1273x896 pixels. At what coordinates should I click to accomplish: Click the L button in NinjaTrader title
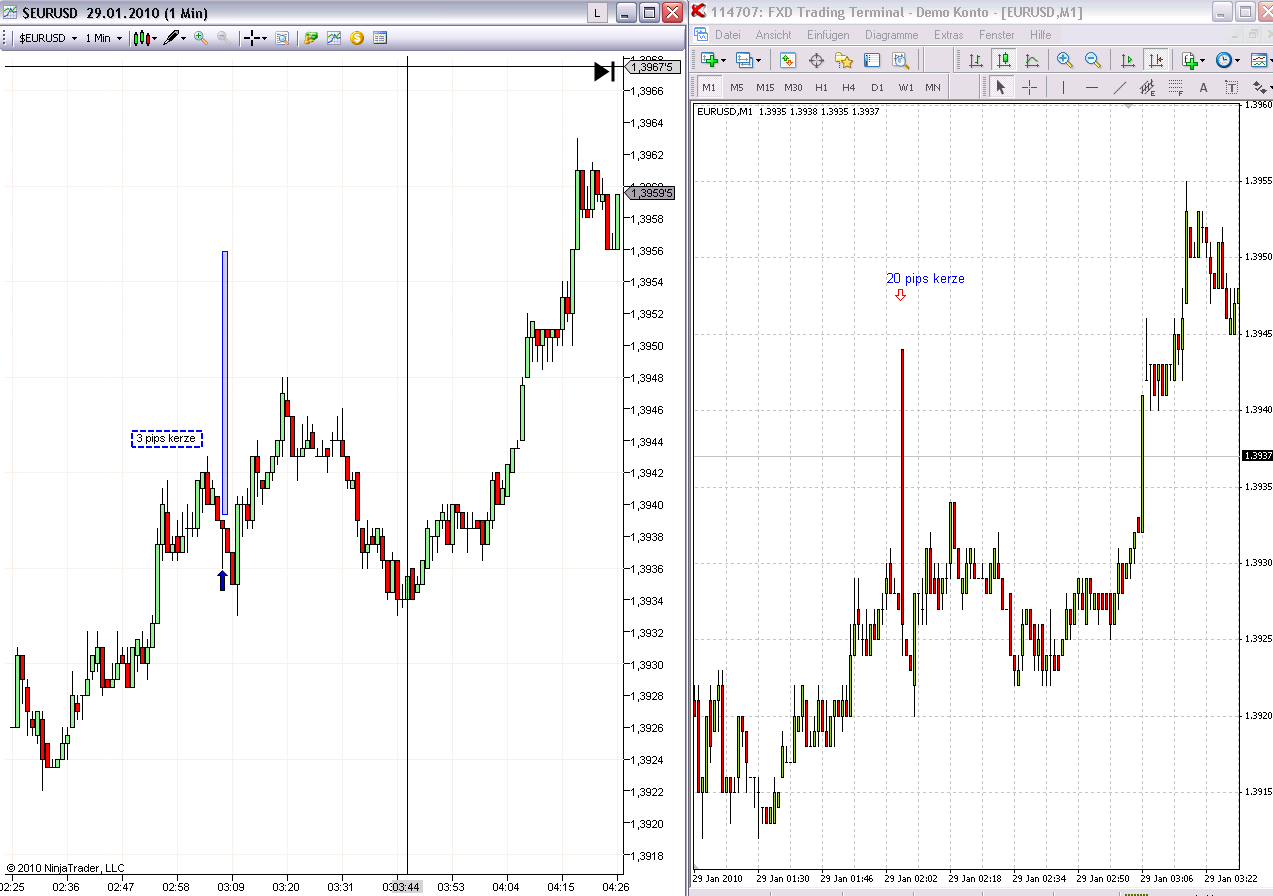coord(597,12)
